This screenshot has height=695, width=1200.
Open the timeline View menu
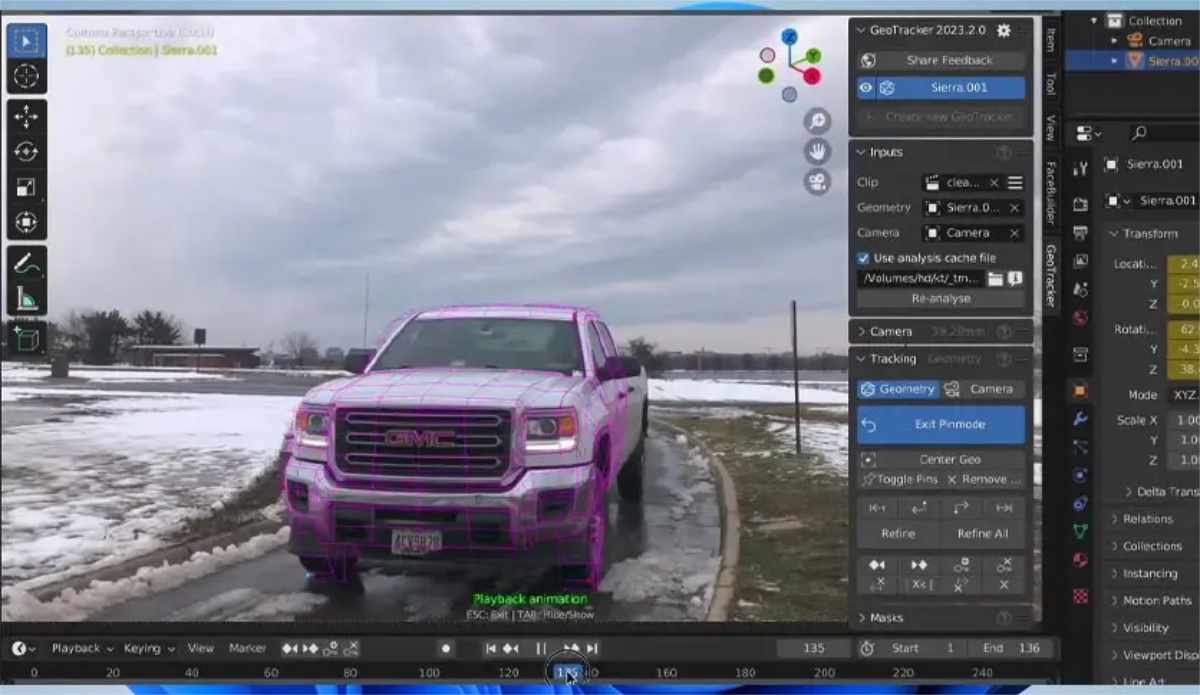[200, 648]
